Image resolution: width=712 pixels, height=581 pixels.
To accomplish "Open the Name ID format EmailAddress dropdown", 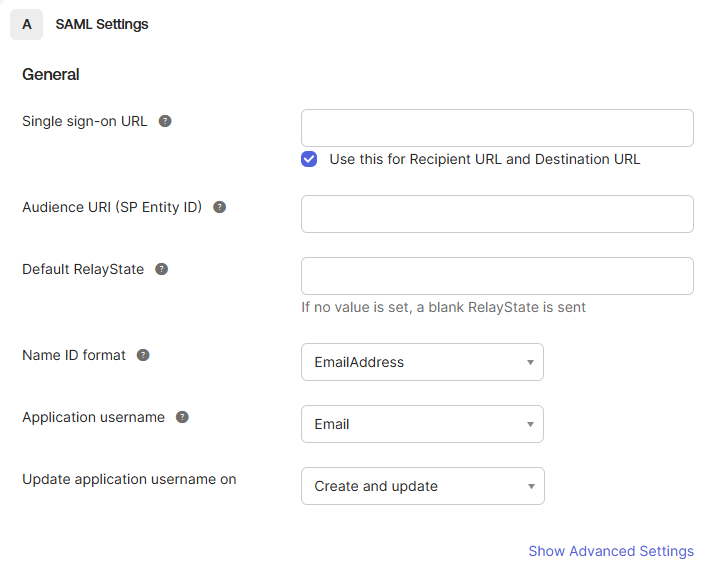I will (422, 362).
